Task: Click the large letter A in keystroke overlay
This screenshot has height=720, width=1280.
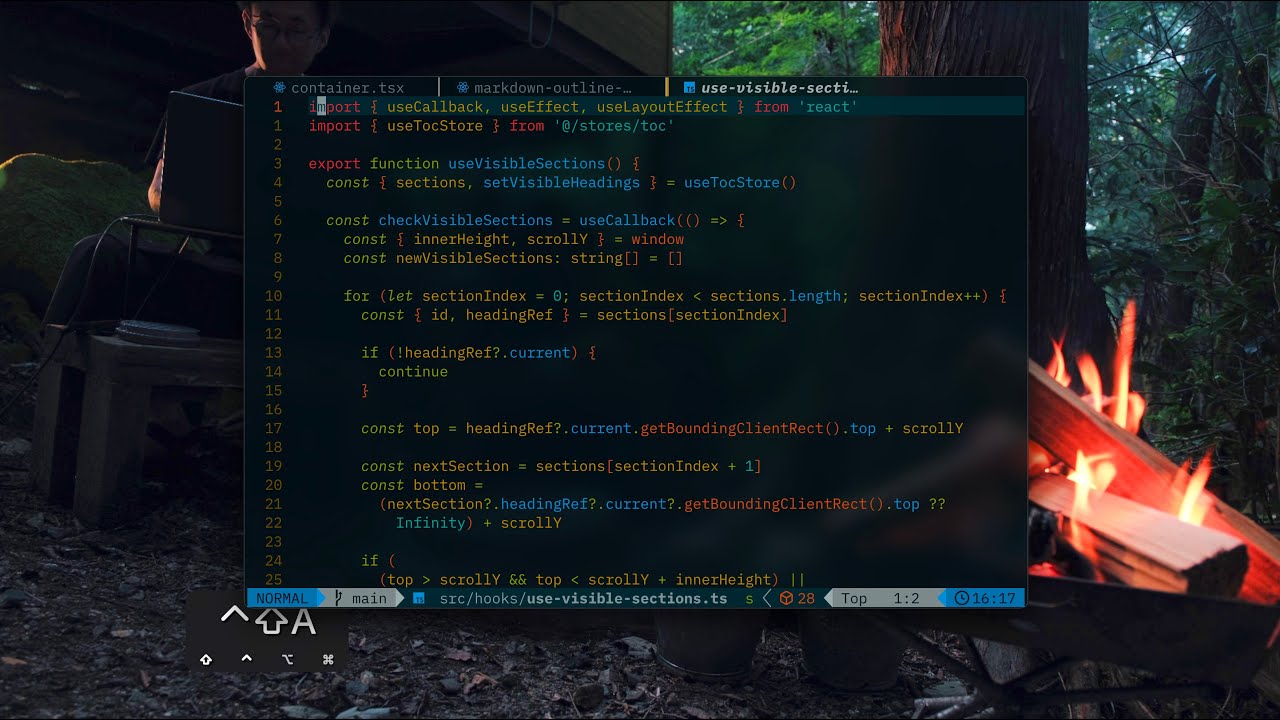Action: coord(303,622)
